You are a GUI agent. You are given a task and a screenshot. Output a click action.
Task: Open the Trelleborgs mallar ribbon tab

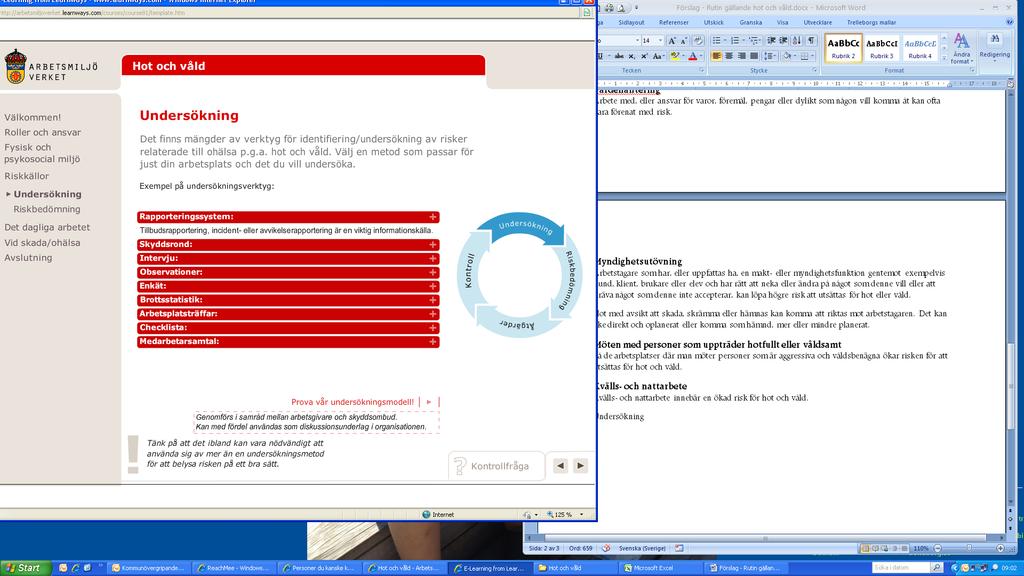click(871, 22)
